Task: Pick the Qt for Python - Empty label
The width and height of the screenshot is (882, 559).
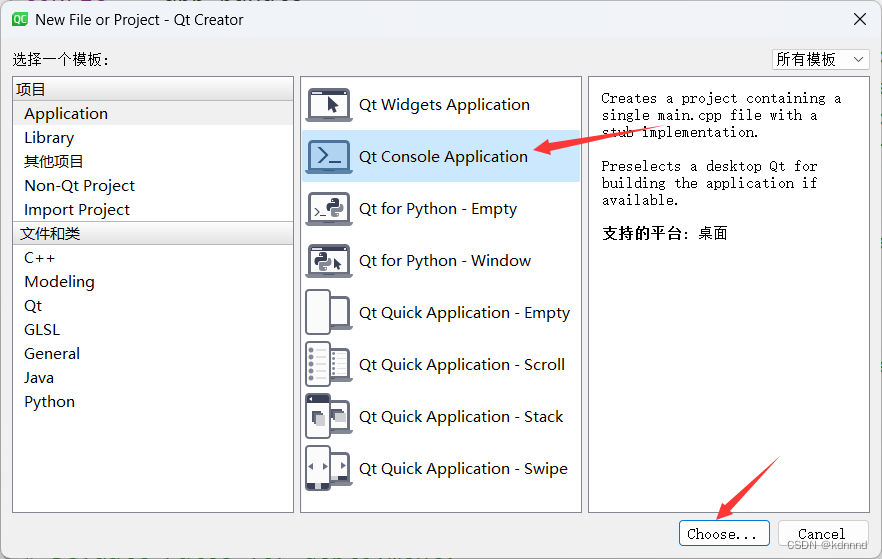Action: [x=438, y=209]
